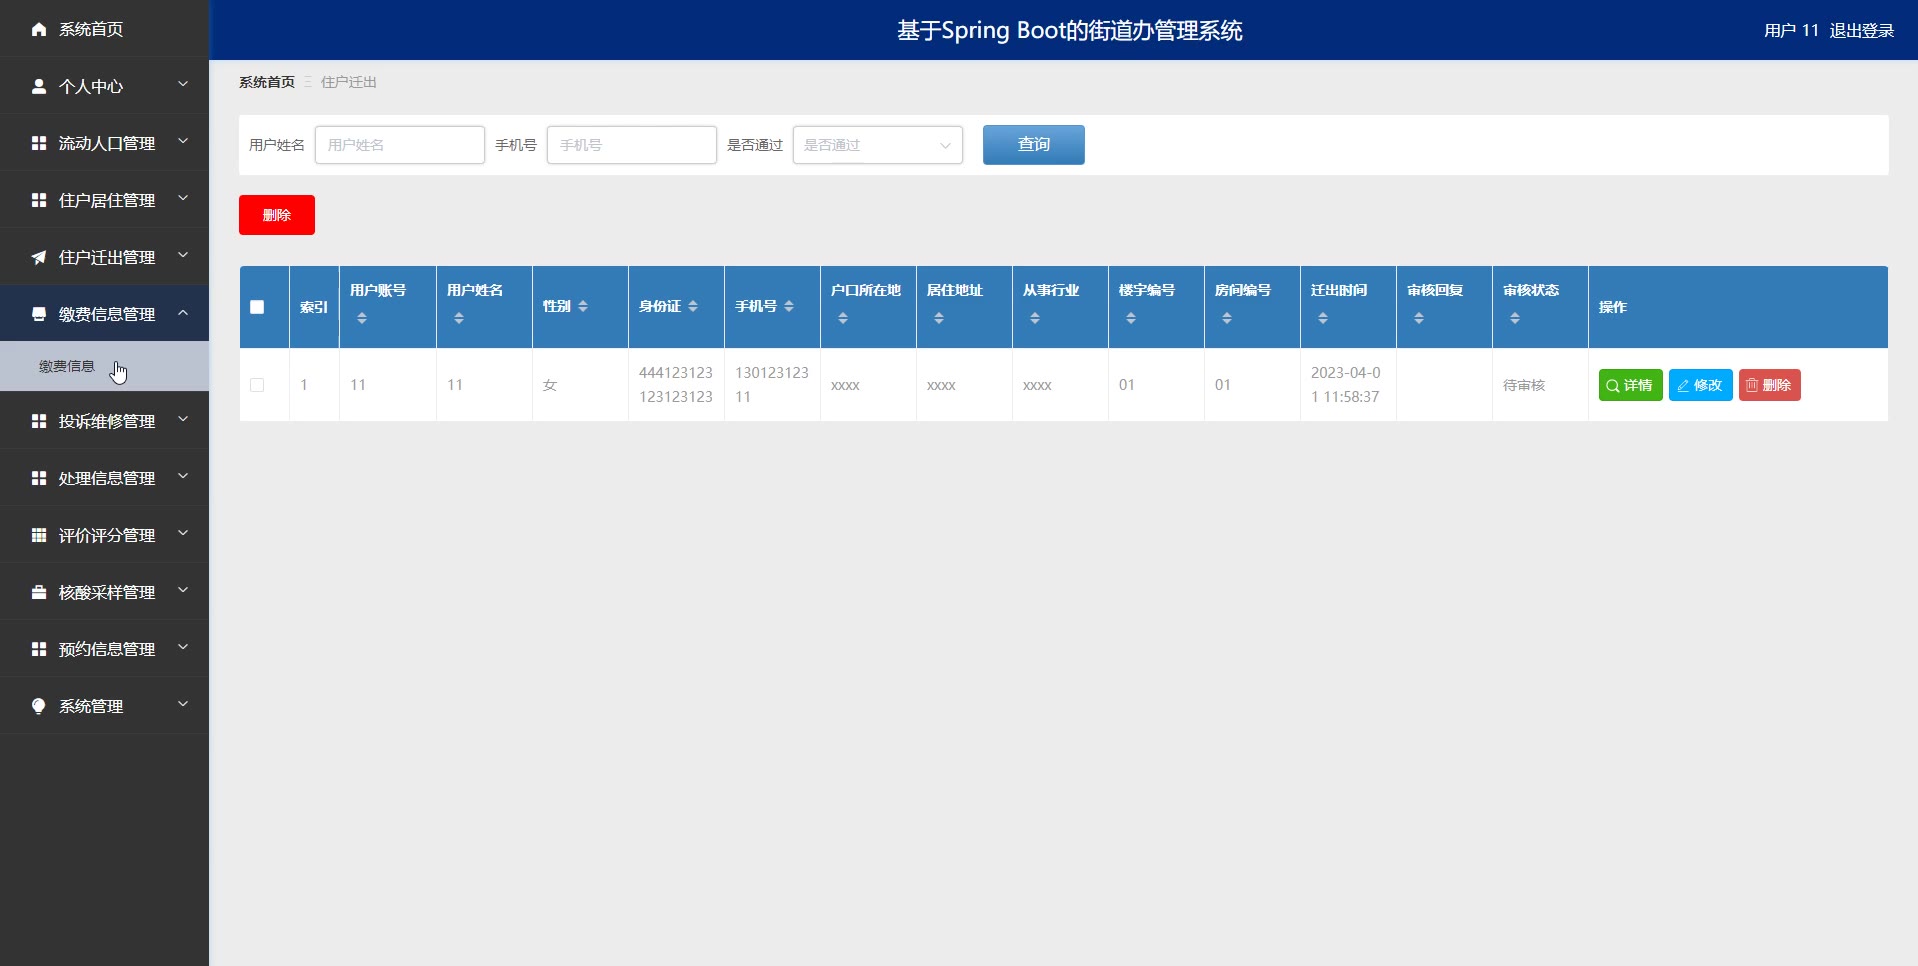Image resolution: width=1918 pixels, height=966 pixels.
Task: Sort table by 审核回复 column arrows
Action: tap(1419, 318)
